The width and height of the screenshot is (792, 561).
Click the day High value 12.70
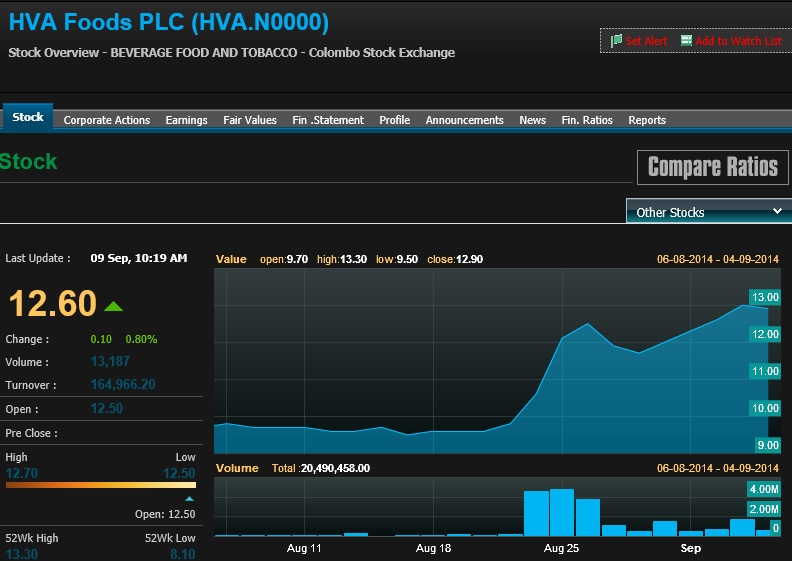(22, 473)
